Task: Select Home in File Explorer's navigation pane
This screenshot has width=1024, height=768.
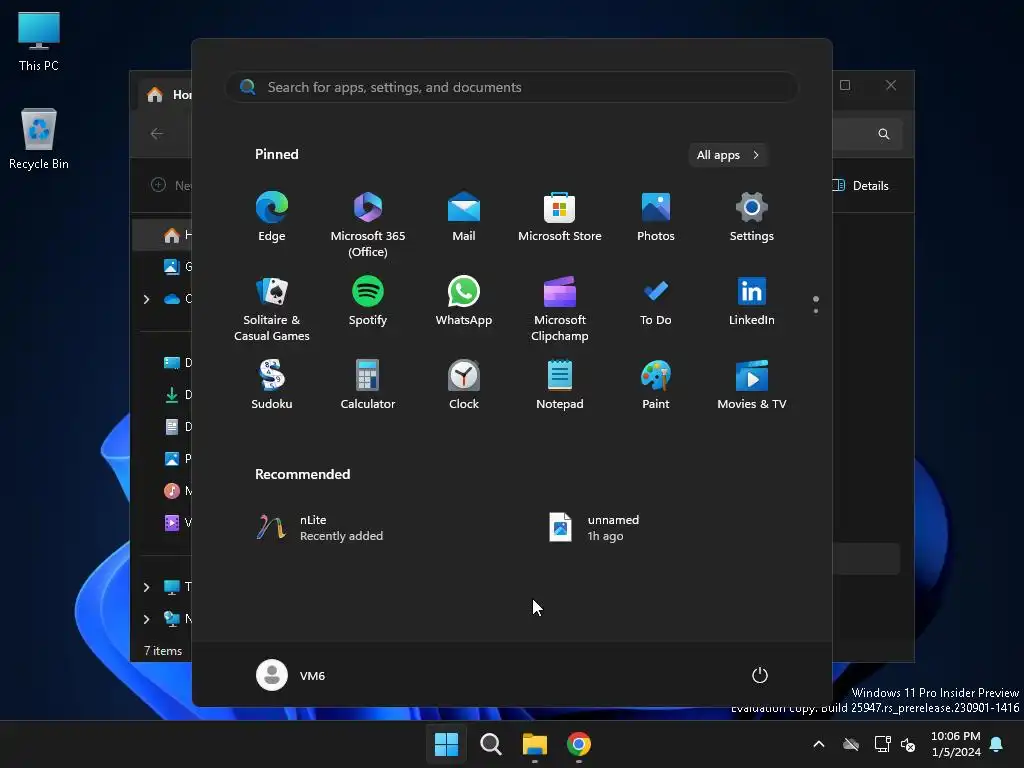Action: coord(163,235)
